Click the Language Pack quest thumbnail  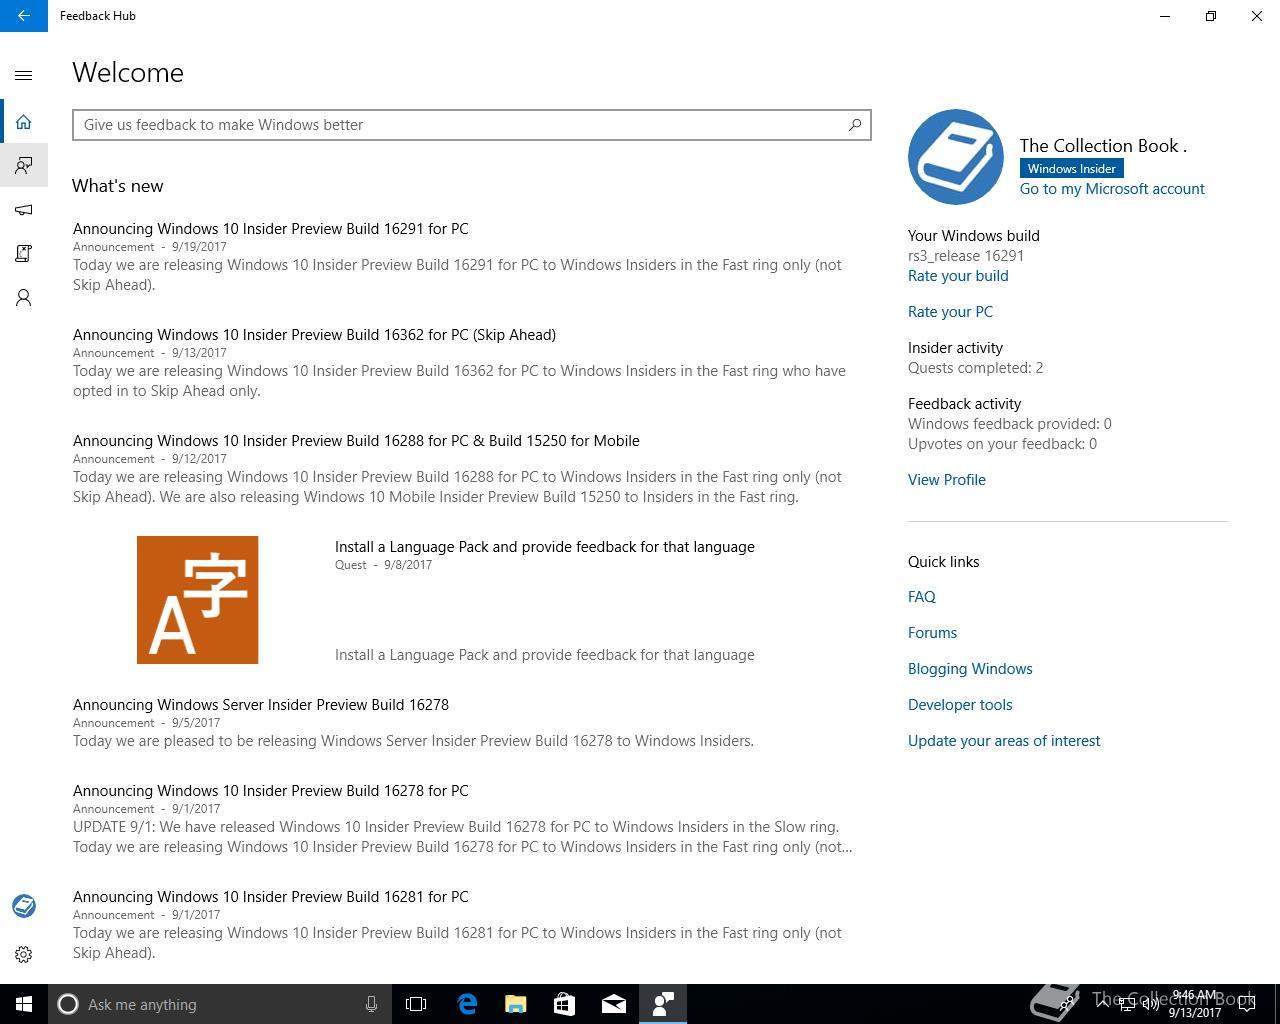[x=198, y=600]
